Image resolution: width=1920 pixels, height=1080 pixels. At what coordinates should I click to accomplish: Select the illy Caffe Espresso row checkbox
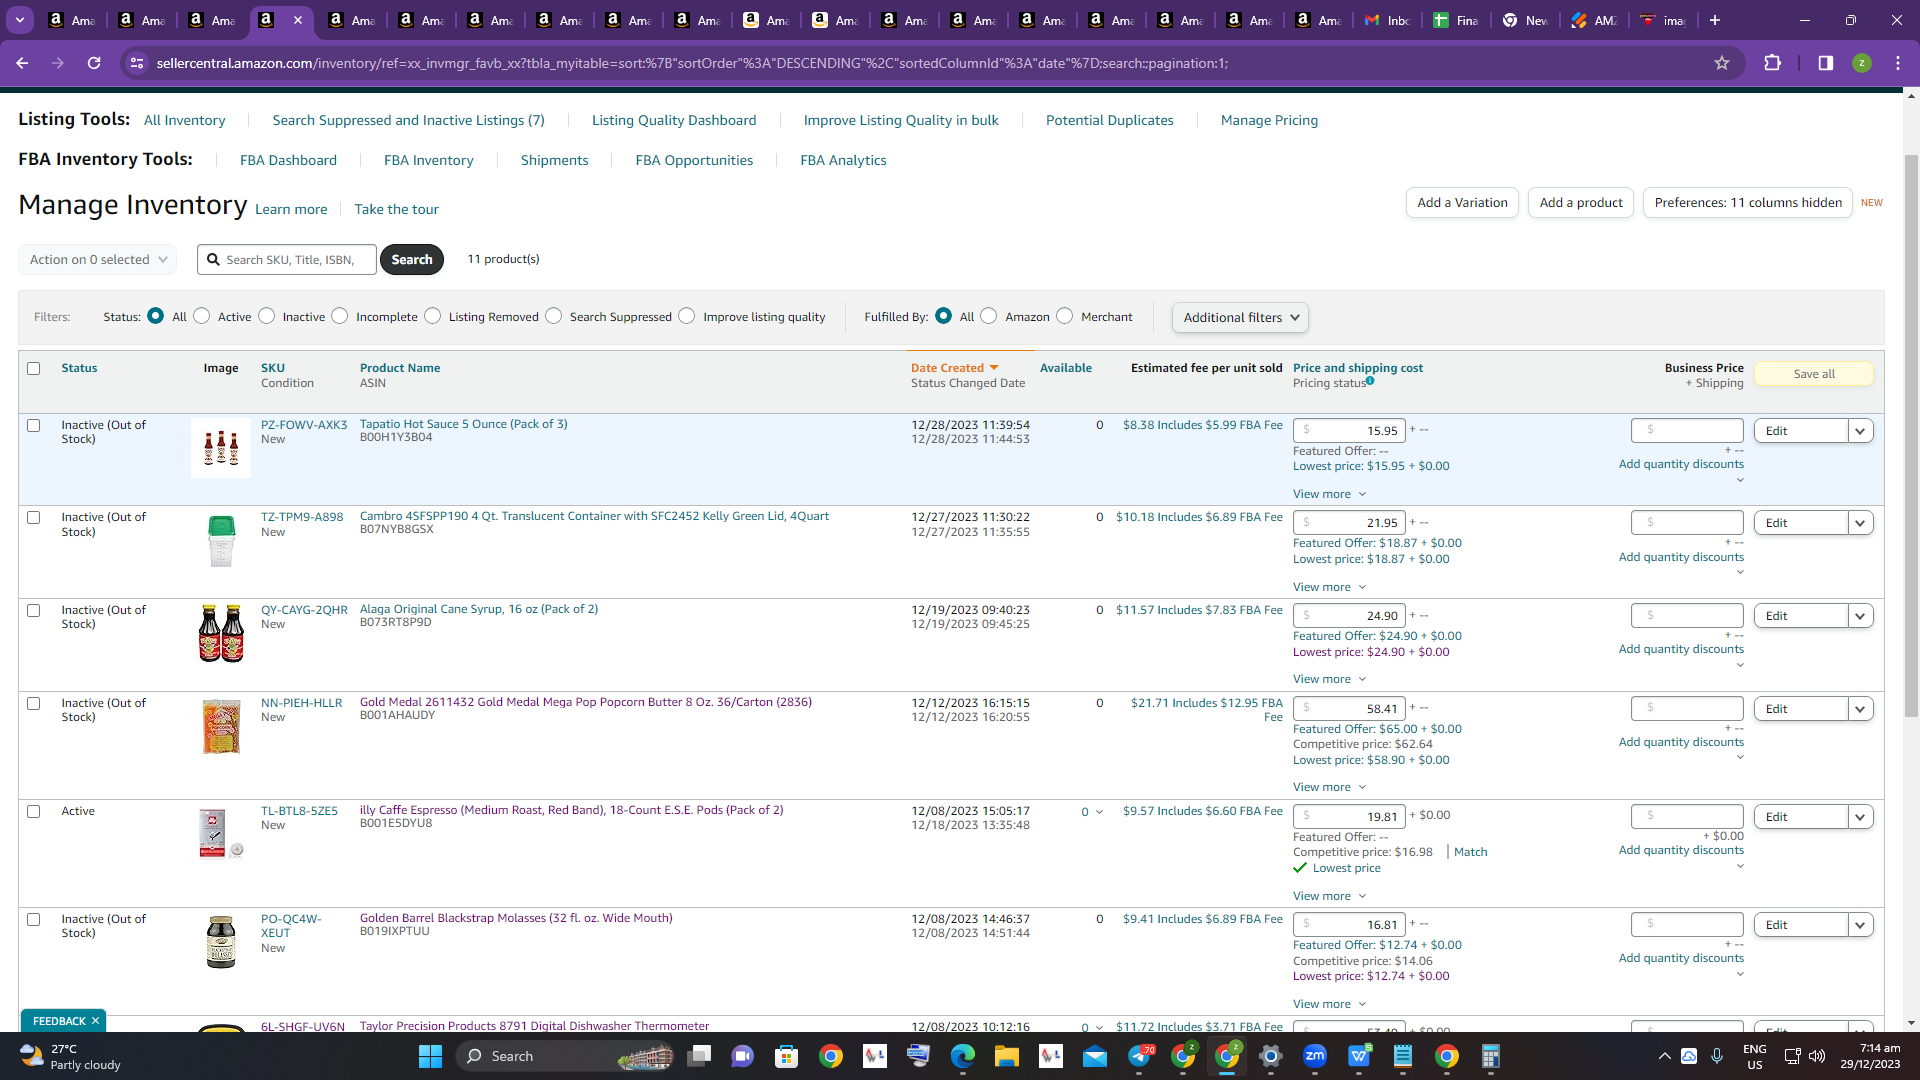(34, 811)
